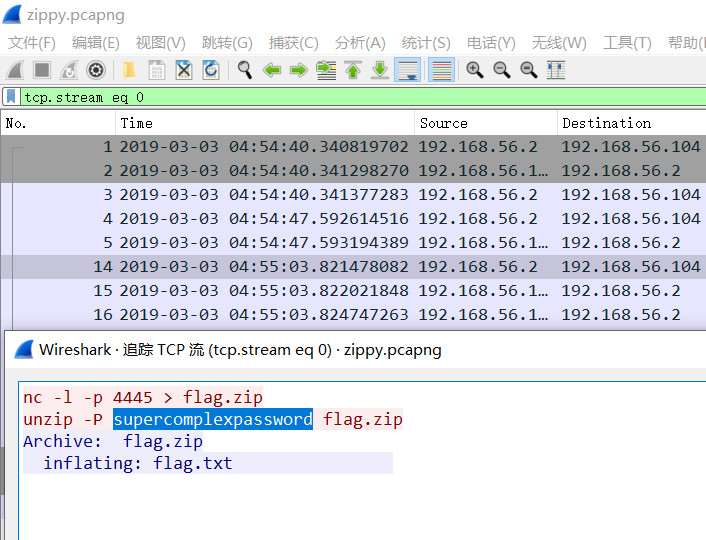The height and width of the screenshot is (540, 706).
Task: Click highlighted supercomplexpassword text
Action: (213, 419)
